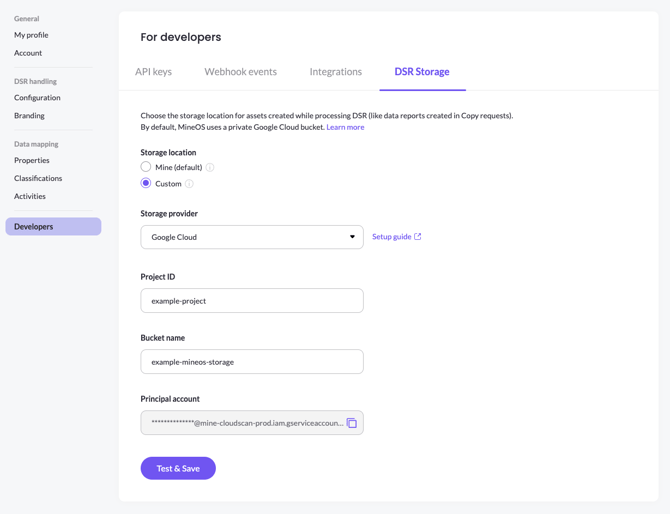Viewport: 670px width, 514px height.
Task: Follow the Learn more link
Action: click(345, 127)
